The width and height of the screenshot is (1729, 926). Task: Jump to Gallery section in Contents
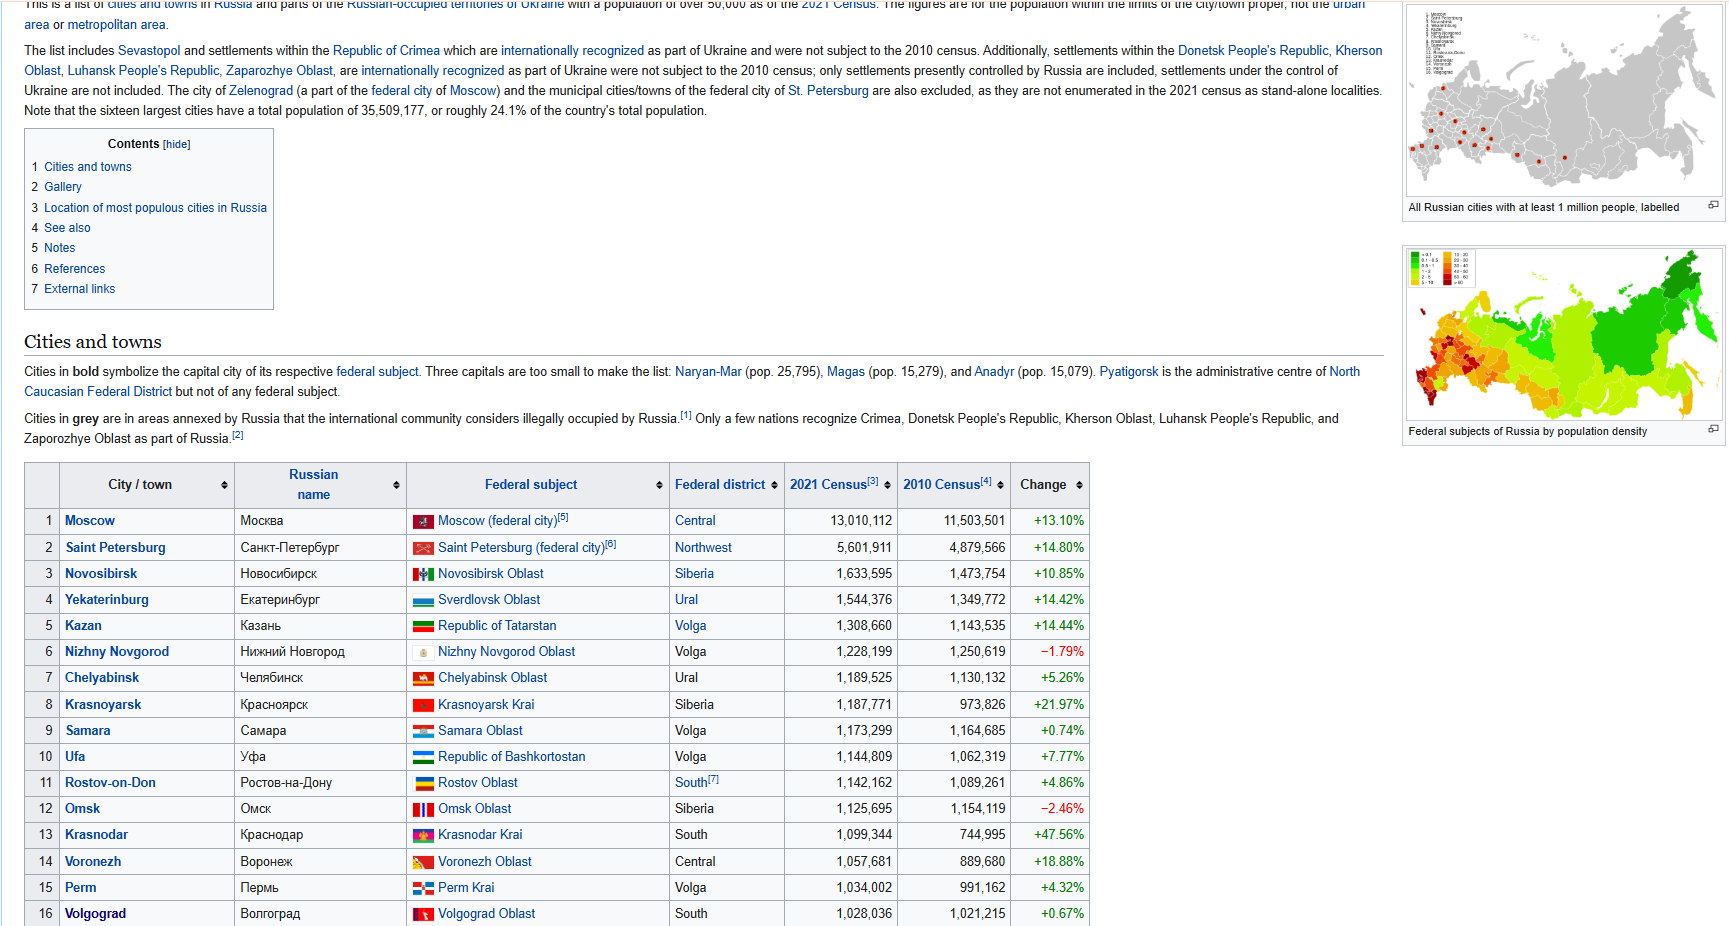[x=63, y=187]
